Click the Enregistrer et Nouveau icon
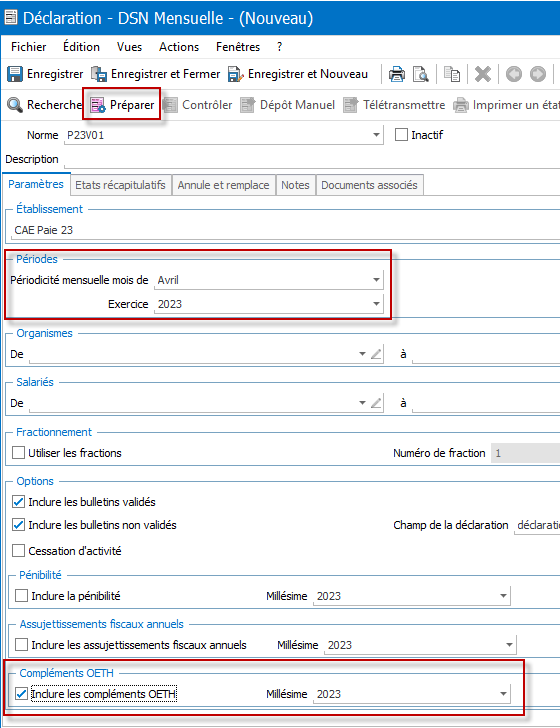 pyautogui.click(x=235, y=74)
